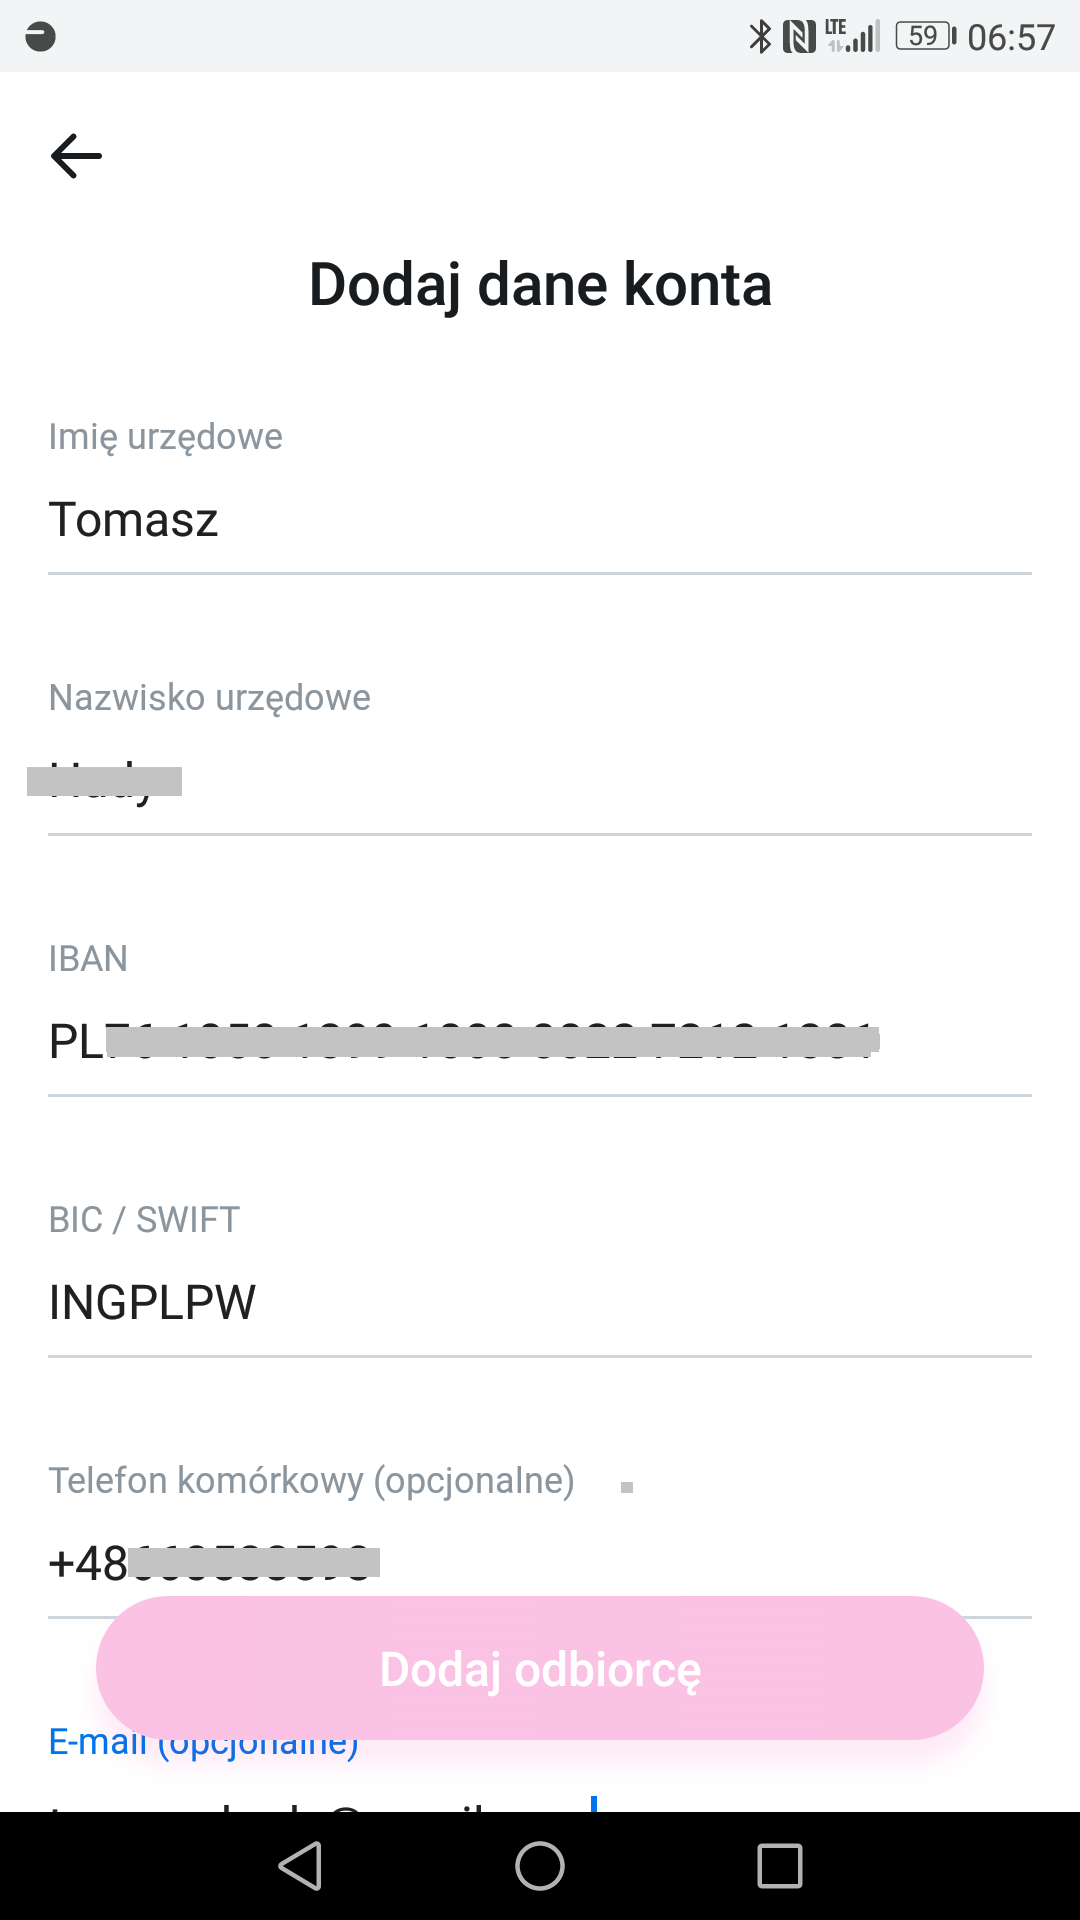Viewport: 1080px width, 1920px height.
Task: Tap the Bluetooth icon in status bar
Action: [758, 36]
